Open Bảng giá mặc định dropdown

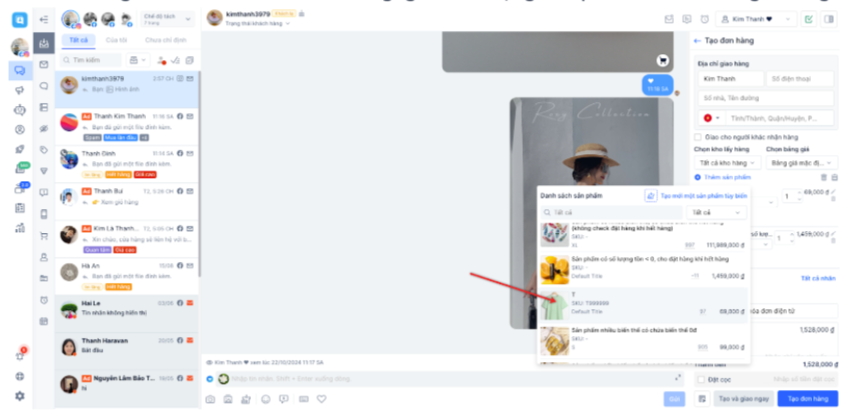[x=800, y=162]
